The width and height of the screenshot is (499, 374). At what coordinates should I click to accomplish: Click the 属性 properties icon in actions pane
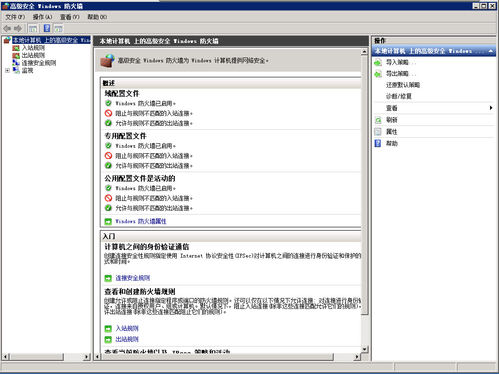(x=378, y=132)
